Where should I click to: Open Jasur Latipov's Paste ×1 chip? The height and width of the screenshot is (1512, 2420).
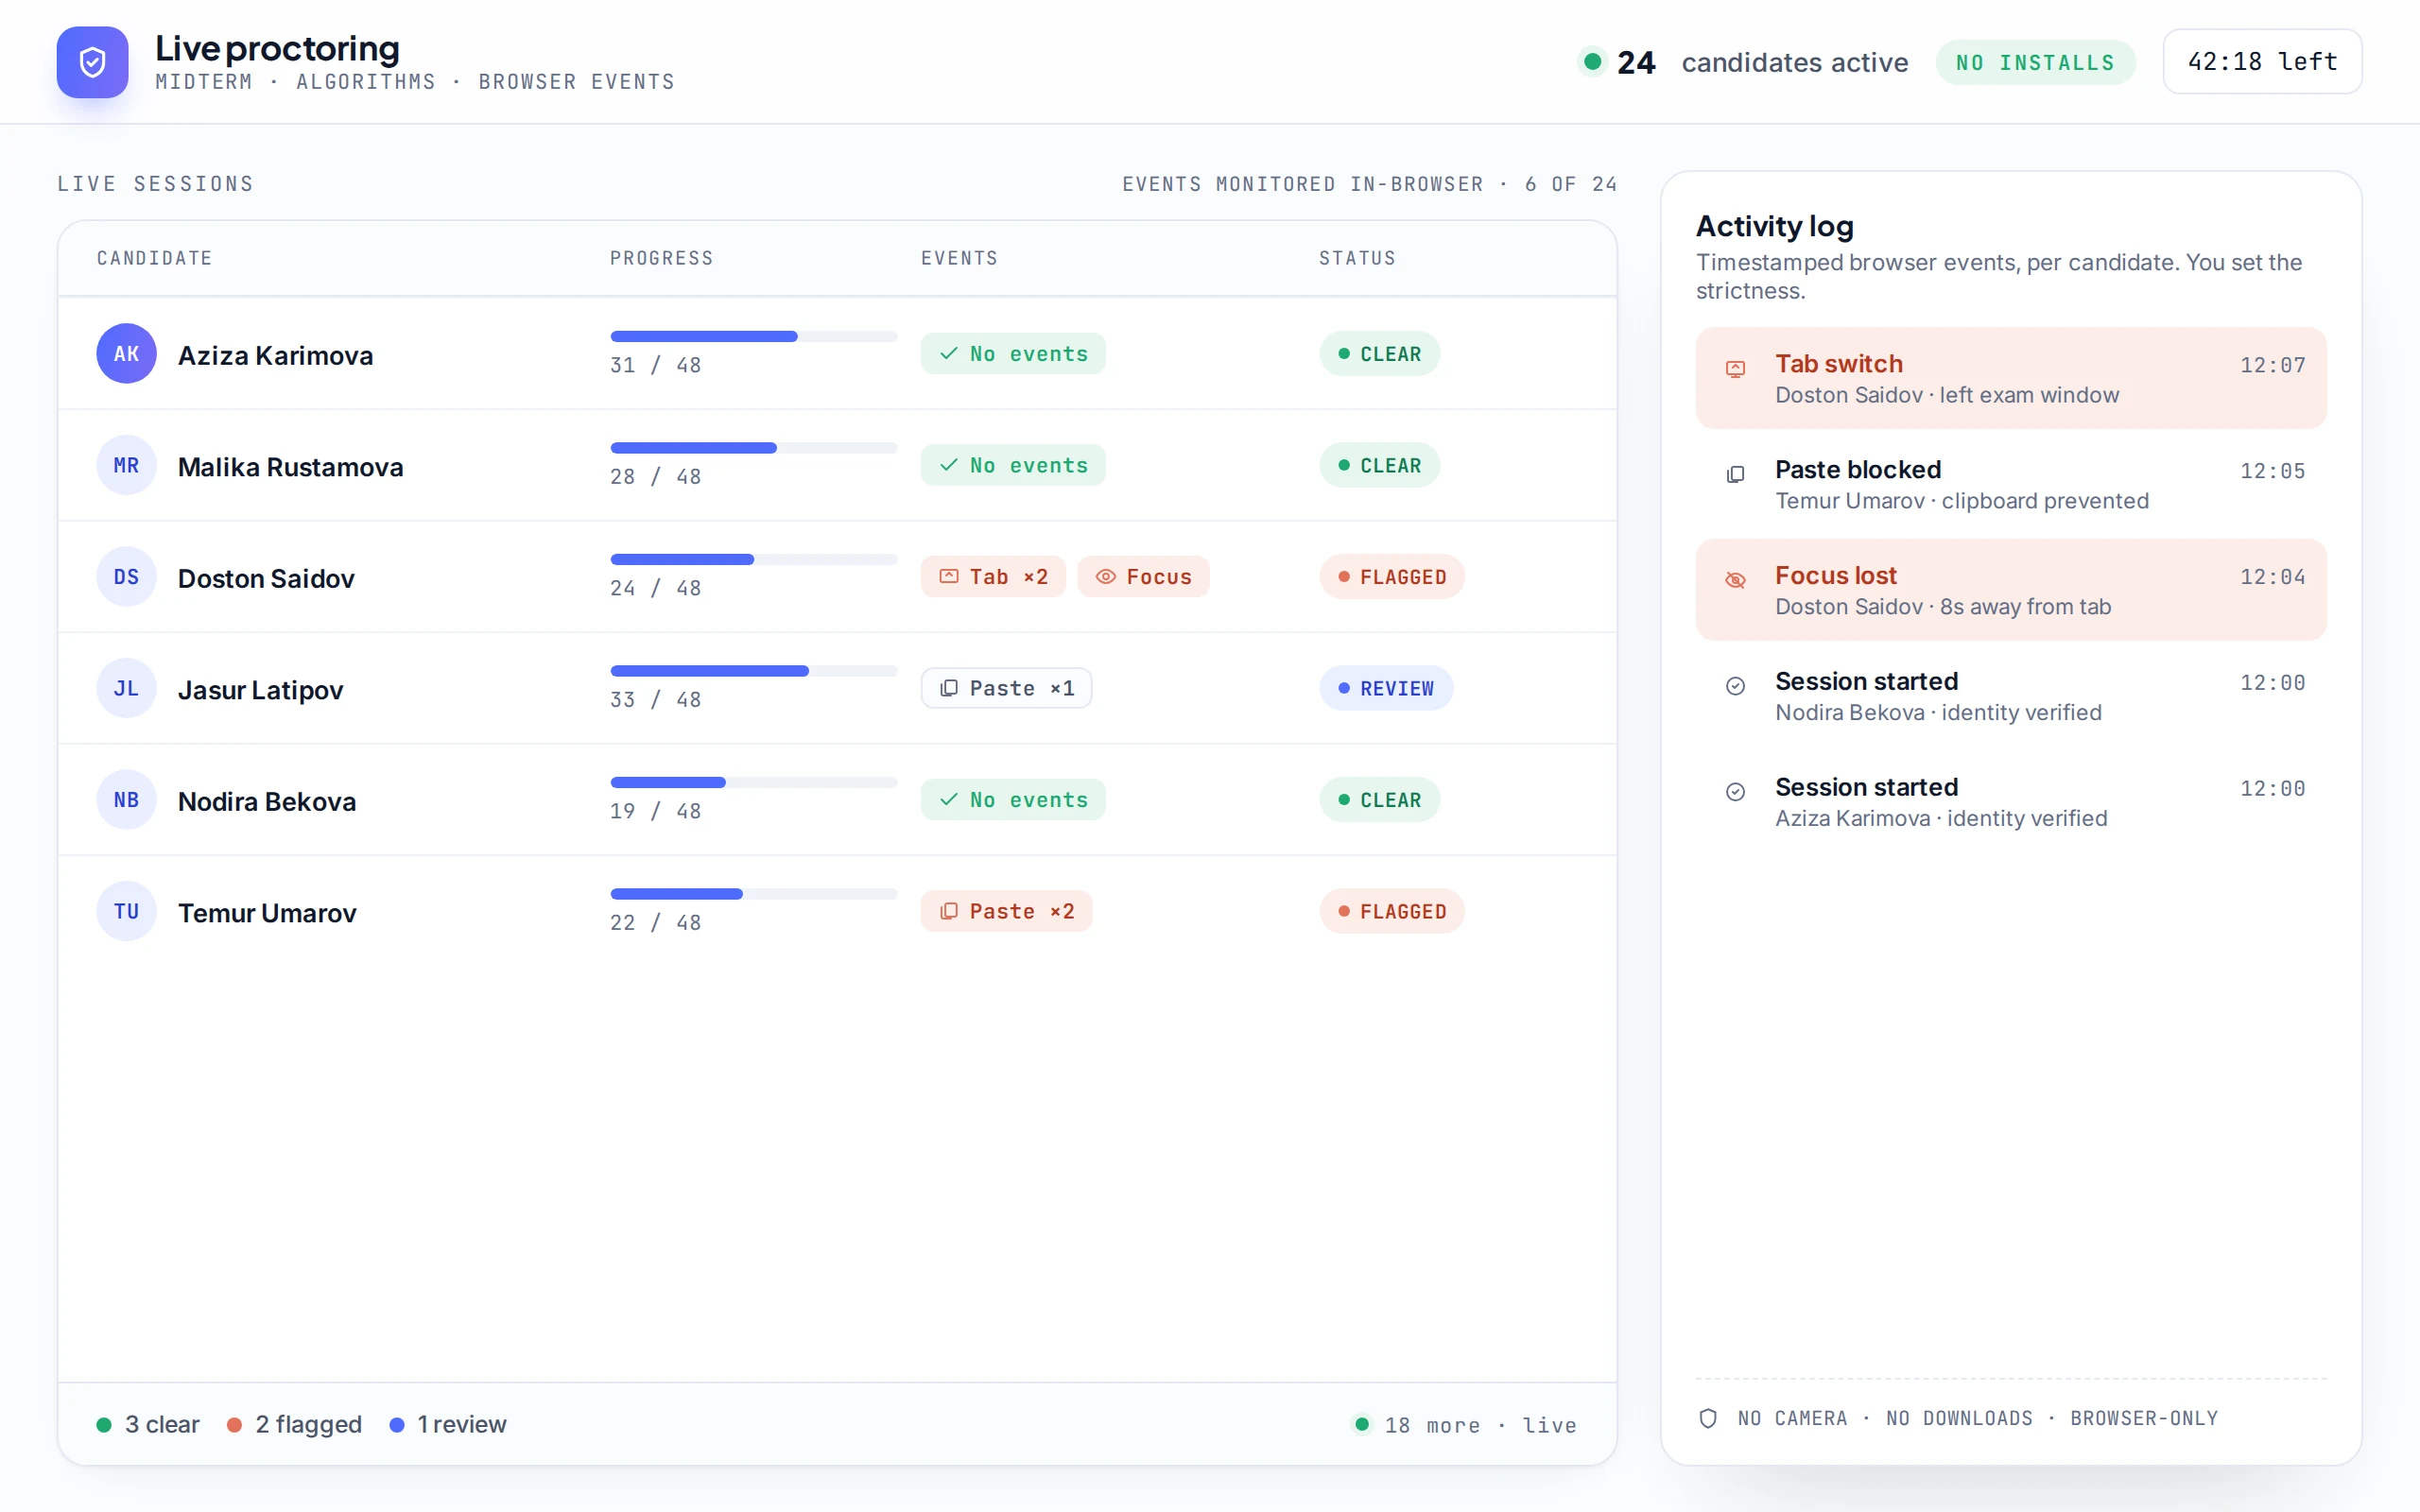[x=1006, y=688]
